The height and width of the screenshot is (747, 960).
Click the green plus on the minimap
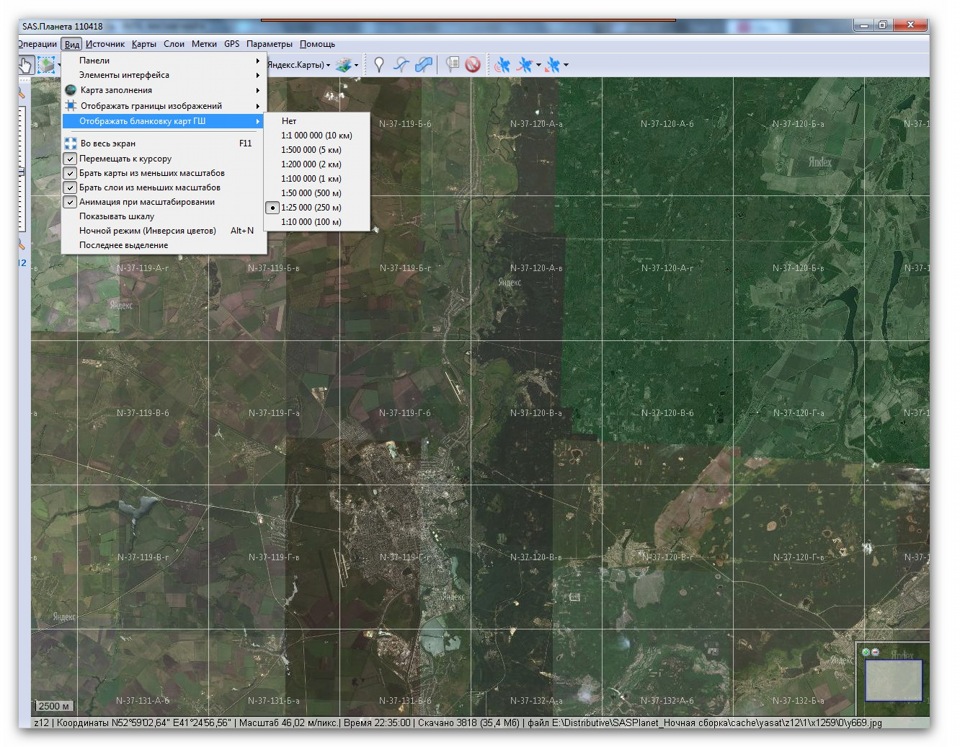[x=866, y=652]
